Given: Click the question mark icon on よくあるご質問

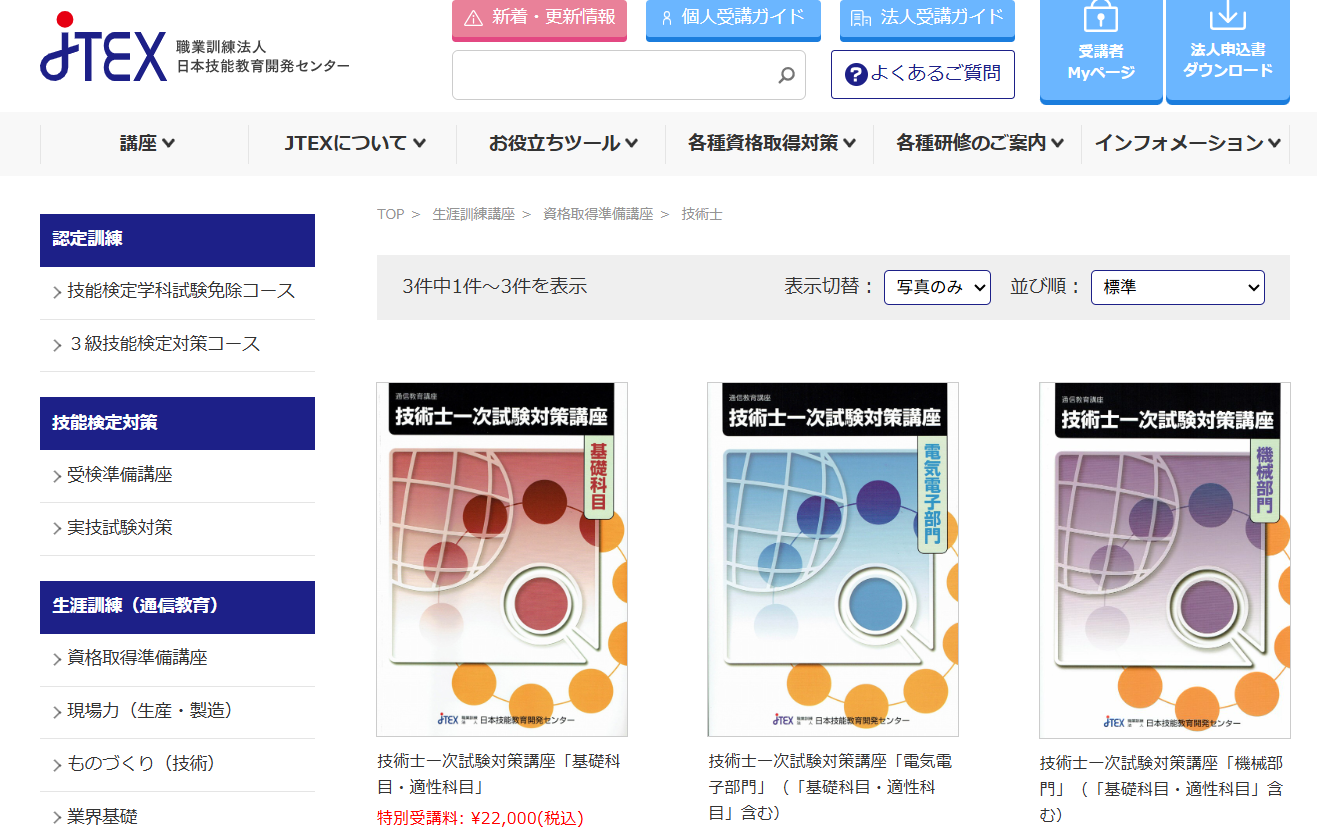Looking at the screenshot, I should (856, 75).
